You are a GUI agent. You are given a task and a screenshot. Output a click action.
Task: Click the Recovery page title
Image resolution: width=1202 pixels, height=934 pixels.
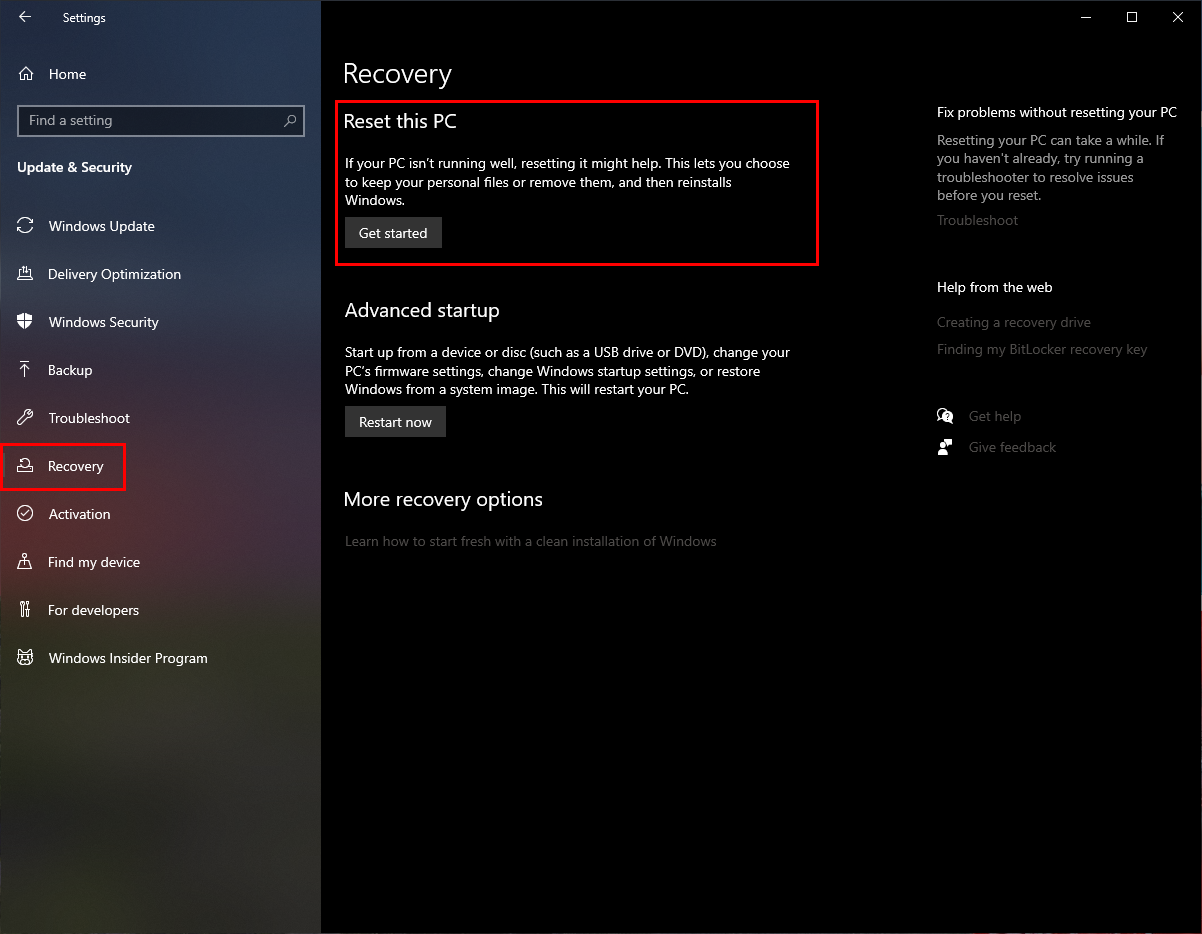click(x=397, y=74)
